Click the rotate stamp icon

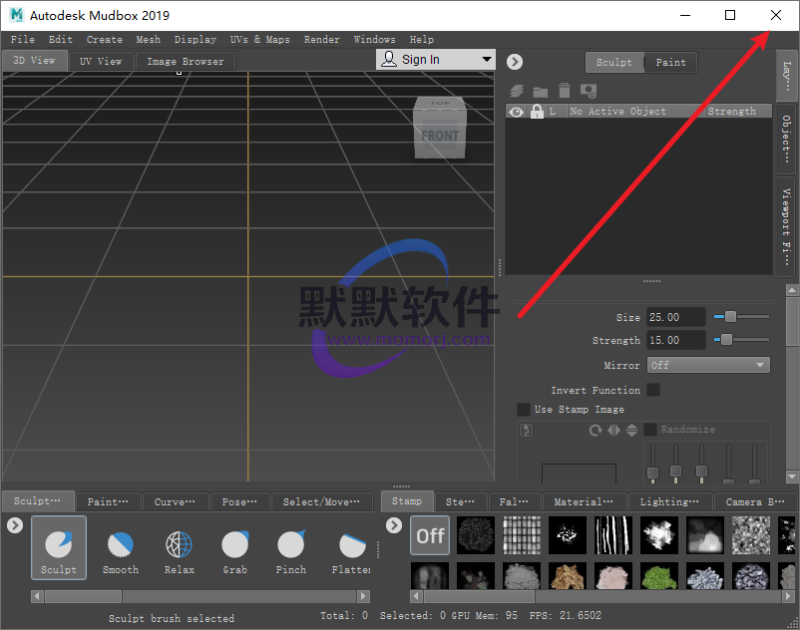tap(595, 430)
